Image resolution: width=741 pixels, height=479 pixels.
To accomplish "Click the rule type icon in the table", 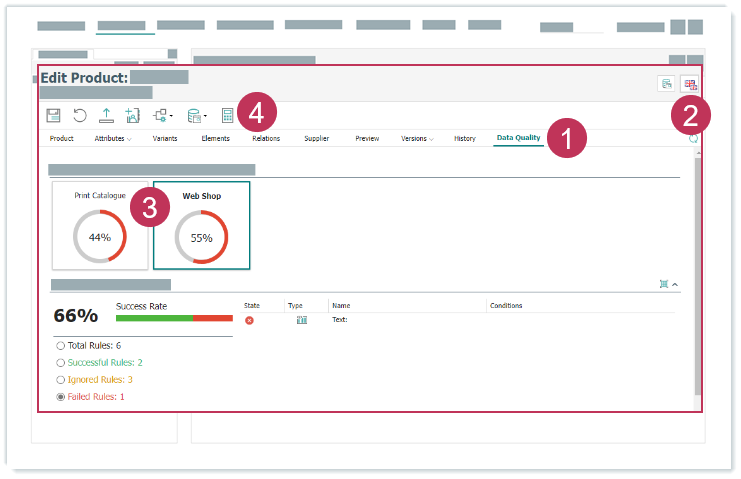I will pos(301,320).
